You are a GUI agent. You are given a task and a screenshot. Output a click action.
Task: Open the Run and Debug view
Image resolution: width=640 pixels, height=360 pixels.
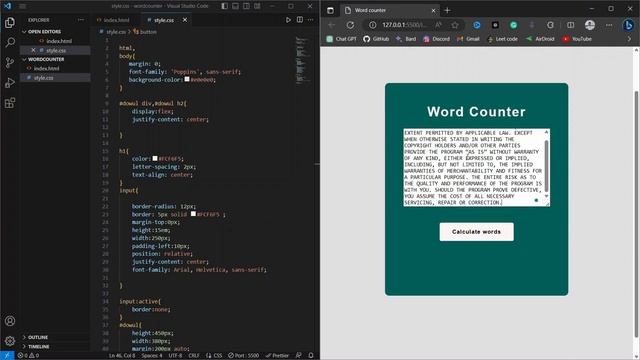10,82
